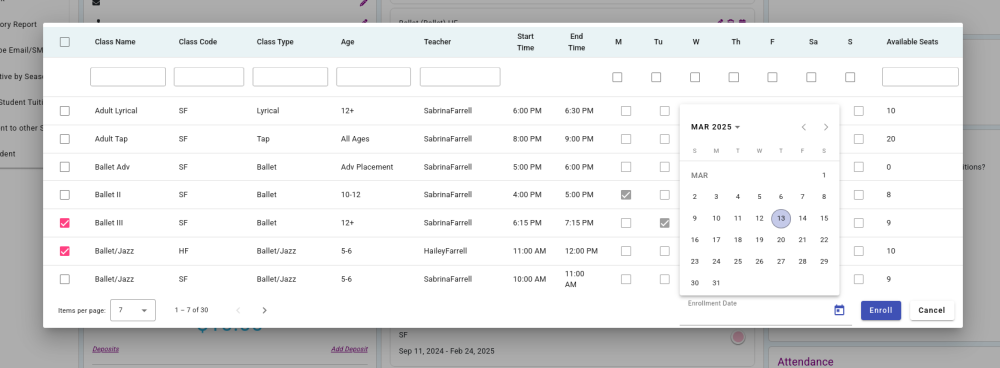
Task: Select March 28 in the calendar
Action: [x=802, y=261]
